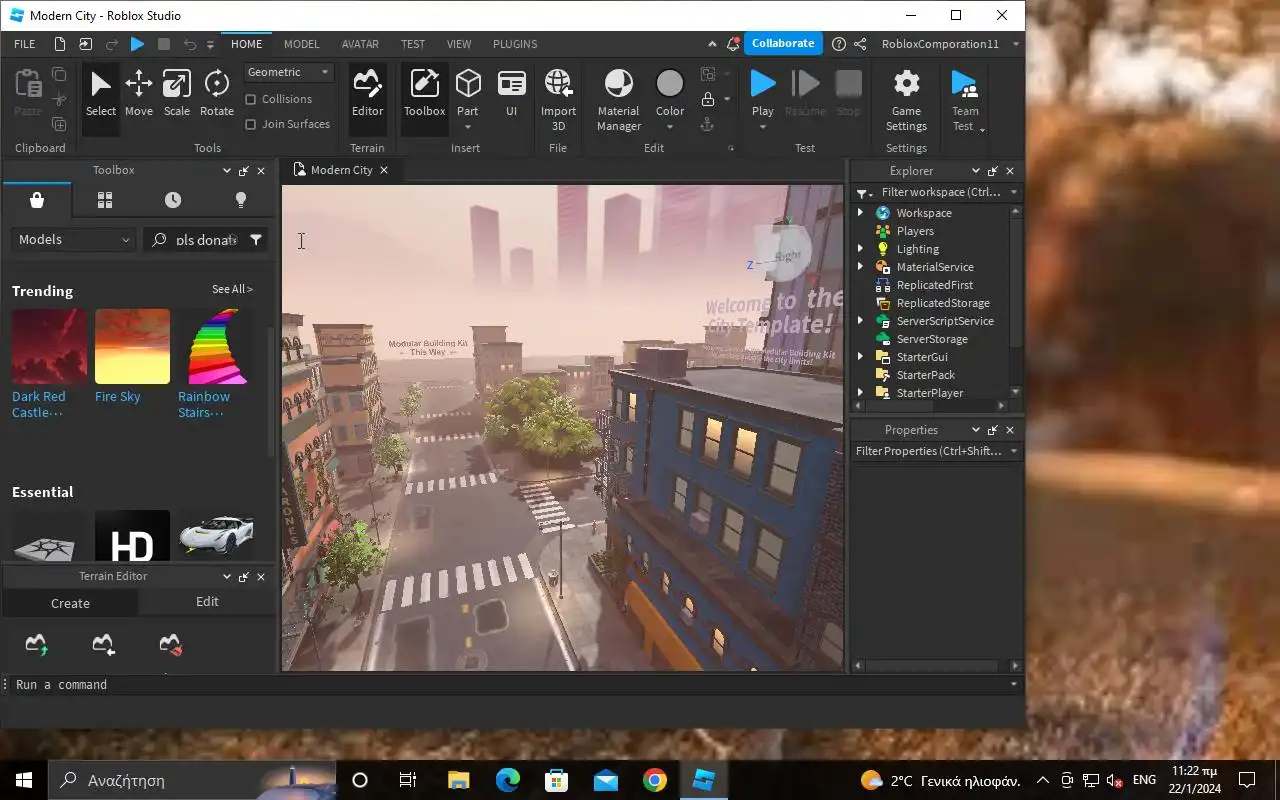Open Windows Start menu
1280x800 pixels.
pos(24,780)
